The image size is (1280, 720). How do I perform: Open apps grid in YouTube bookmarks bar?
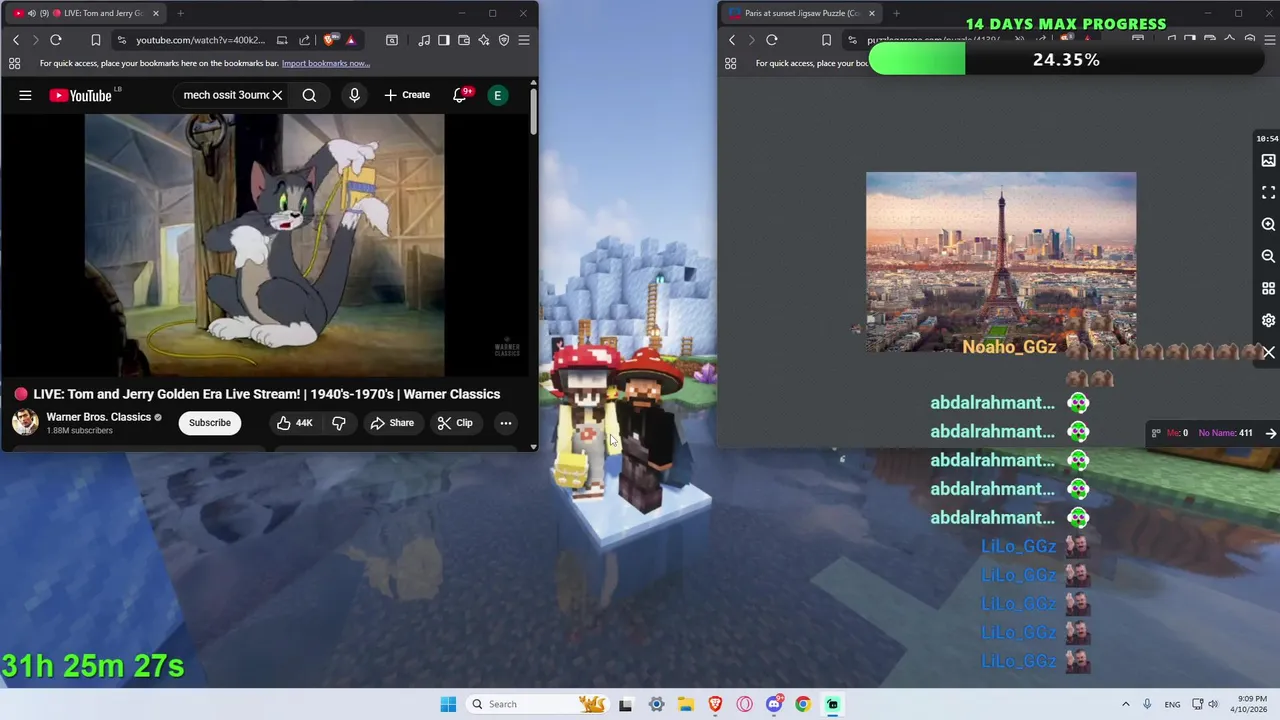(15, 63)
